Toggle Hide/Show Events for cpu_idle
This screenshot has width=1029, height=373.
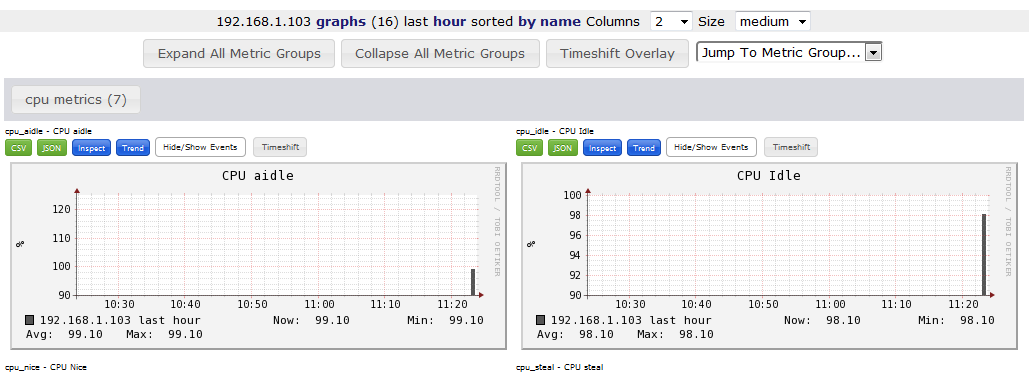[711, 147]
